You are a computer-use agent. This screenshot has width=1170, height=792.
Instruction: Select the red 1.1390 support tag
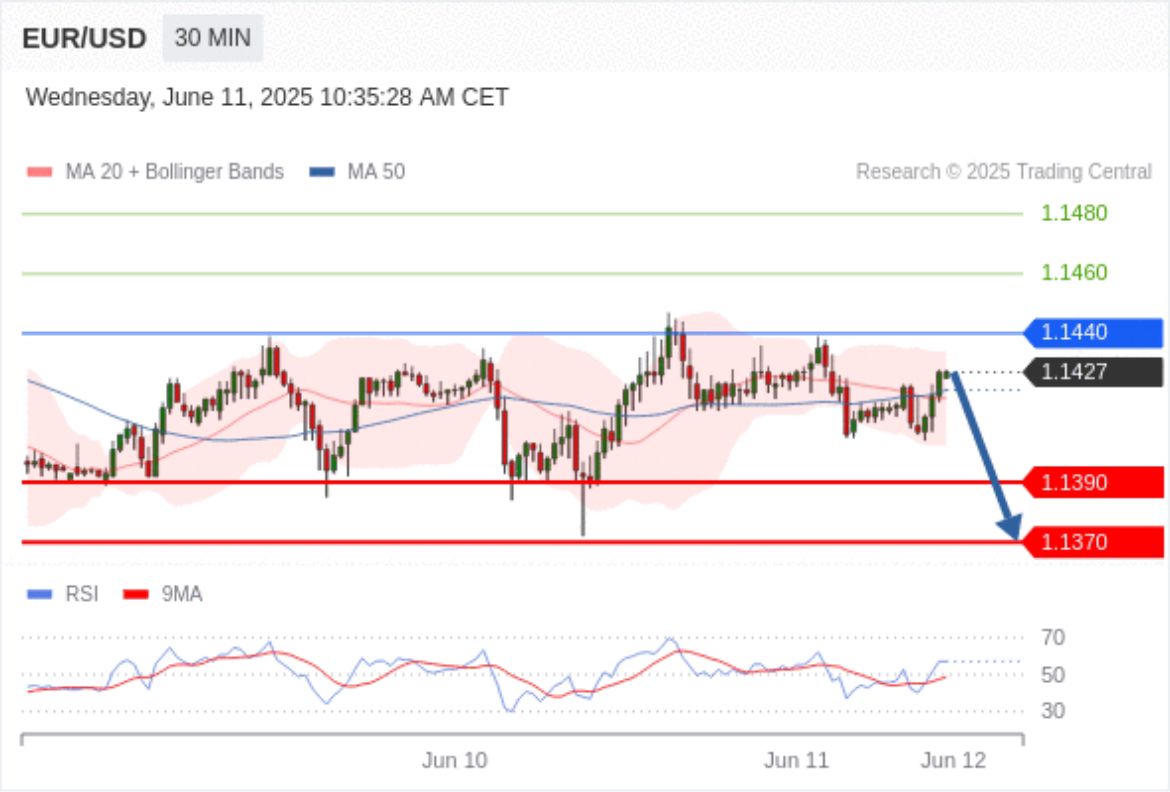[x=1092, y=483]
